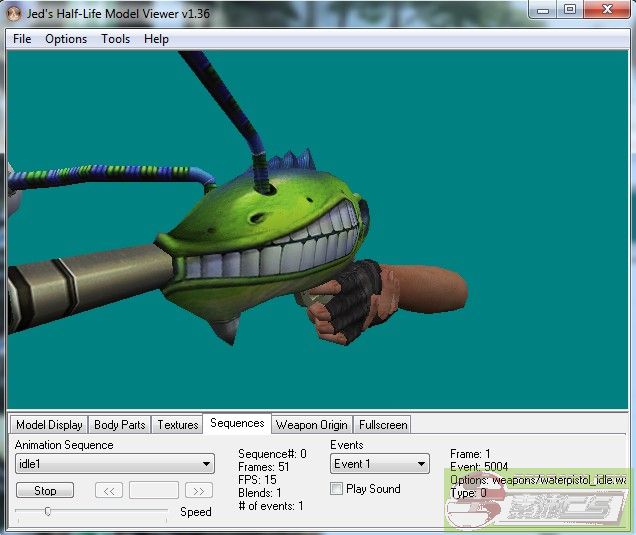
Task: Maximize the Model Viewer window
Action: pos(570,10)
